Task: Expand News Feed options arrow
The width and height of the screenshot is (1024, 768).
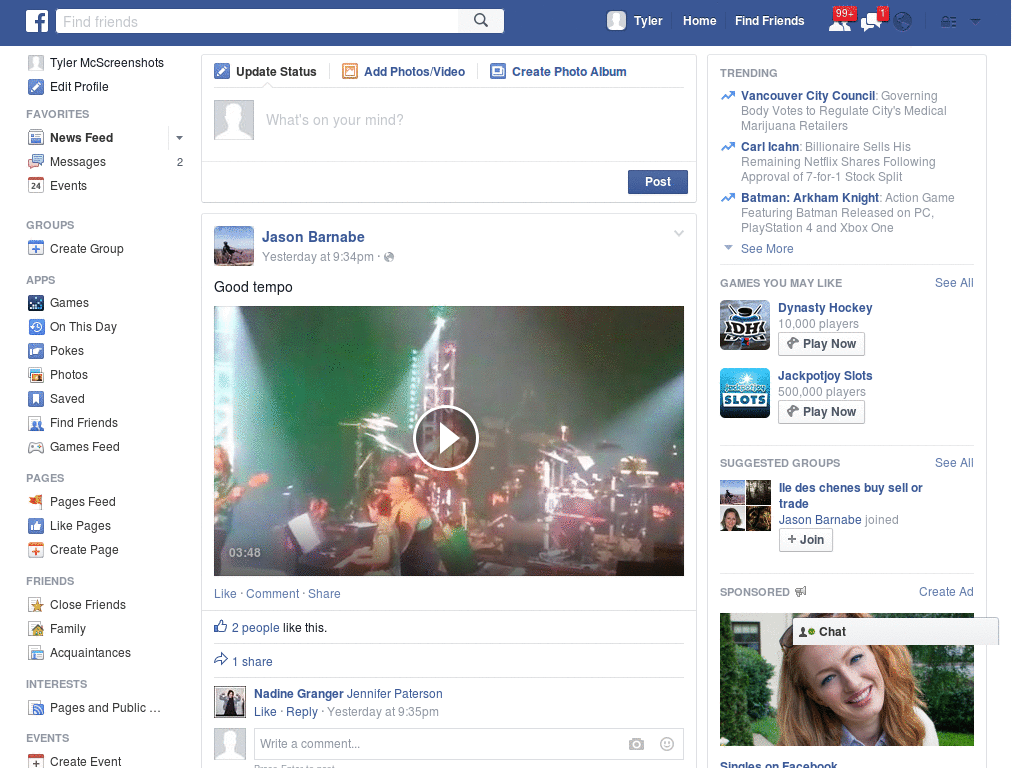Action: coord(179,138)
